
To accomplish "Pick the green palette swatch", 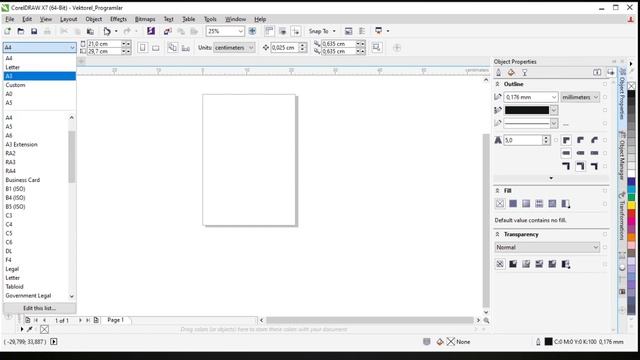I will pos(631,198).
